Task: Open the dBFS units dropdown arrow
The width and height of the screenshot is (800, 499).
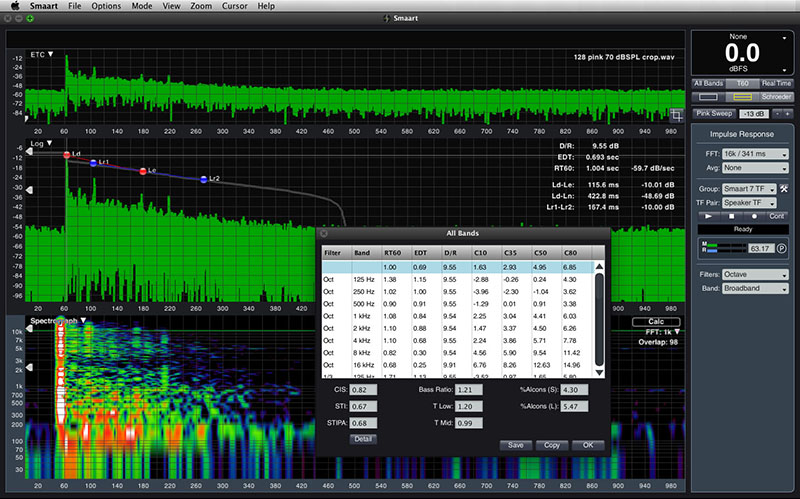Action: click(x=784, y=70)
